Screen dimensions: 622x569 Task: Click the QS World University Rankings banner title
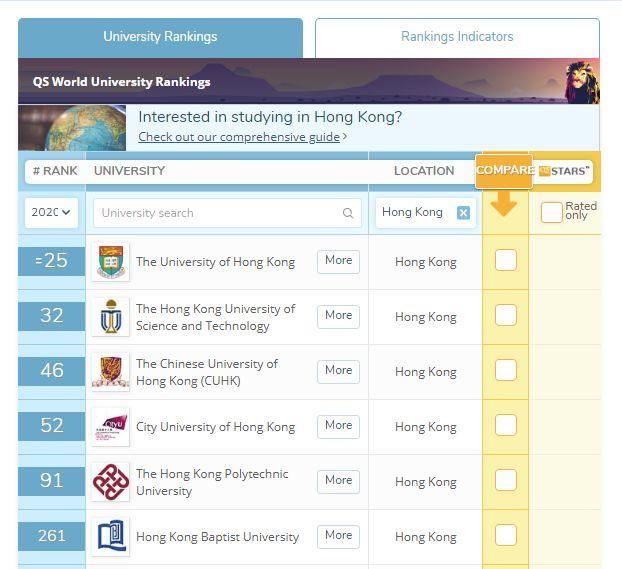121,82
